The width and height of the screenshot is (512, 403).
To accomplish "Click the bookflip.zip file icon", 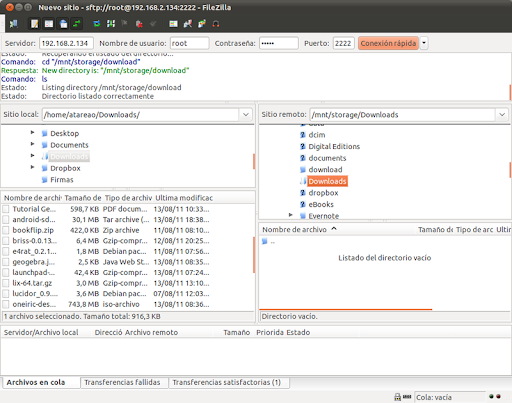I will (6, 230).
